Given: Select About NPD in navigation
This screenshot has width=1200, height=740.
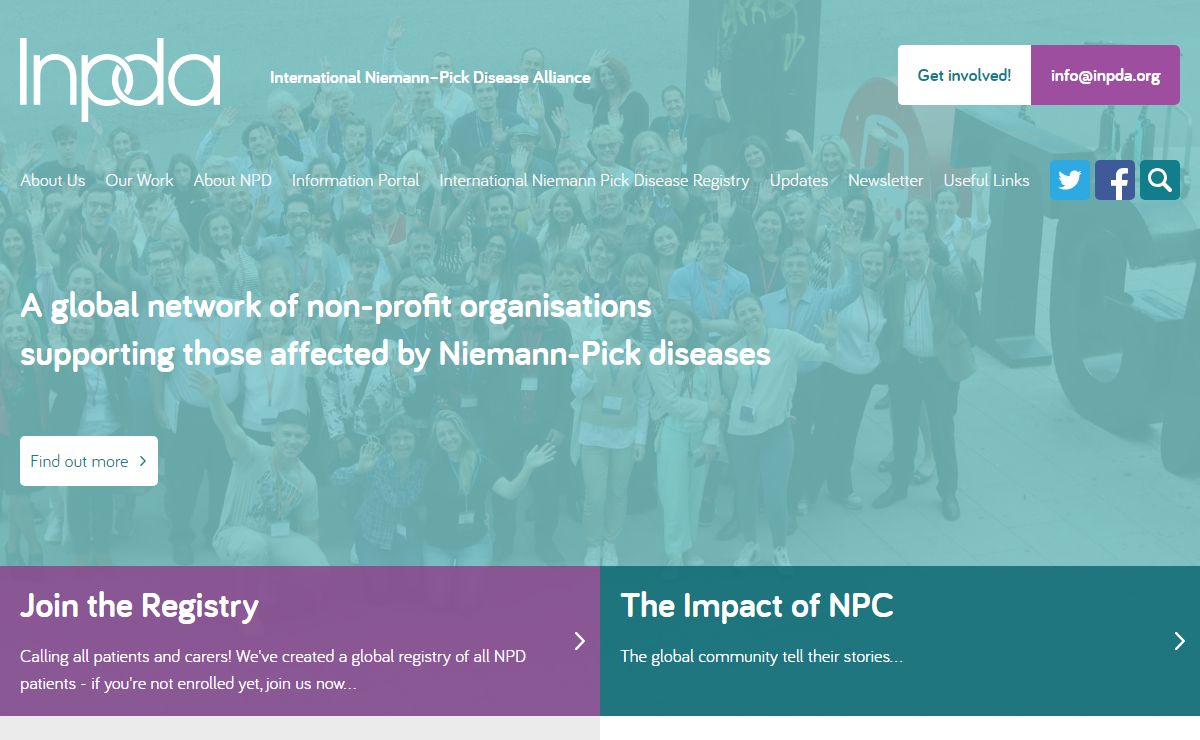Looking at the screenshot, I should [232, 180].
